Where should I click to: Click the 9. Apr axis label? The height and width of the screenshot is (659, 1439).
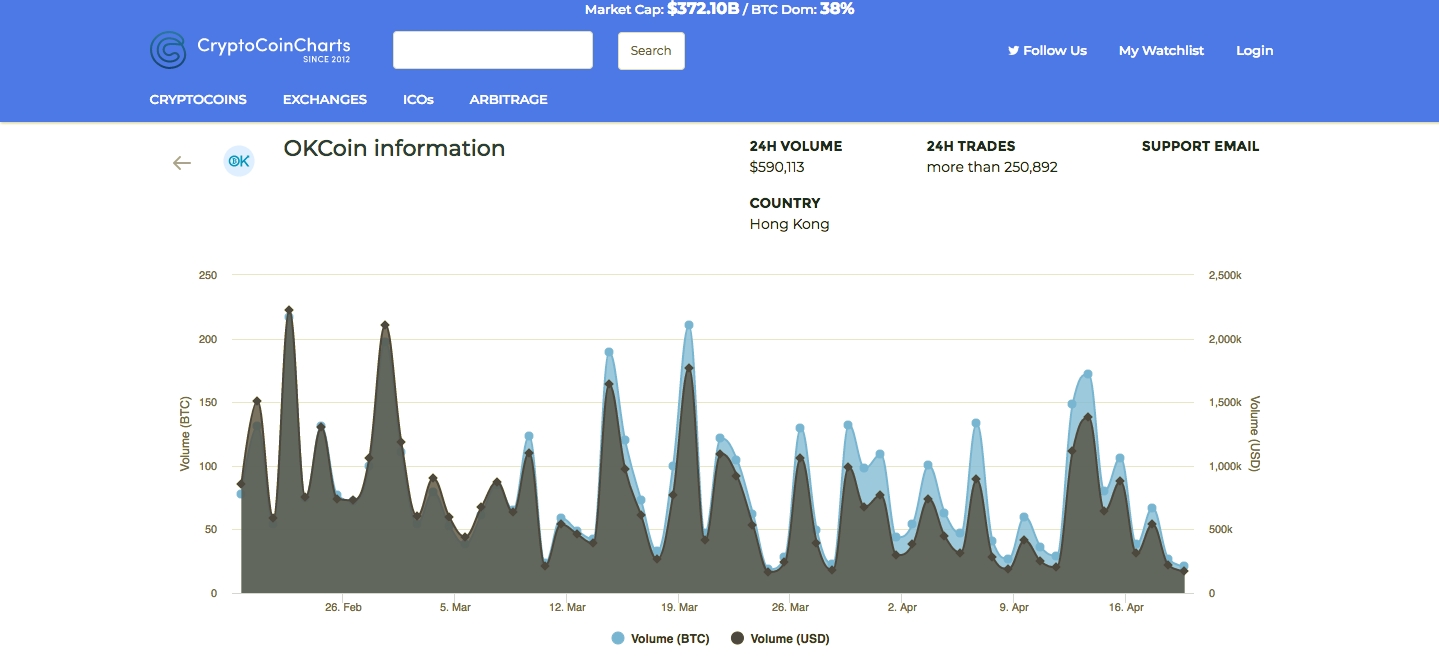click(x=1014, y=607)
